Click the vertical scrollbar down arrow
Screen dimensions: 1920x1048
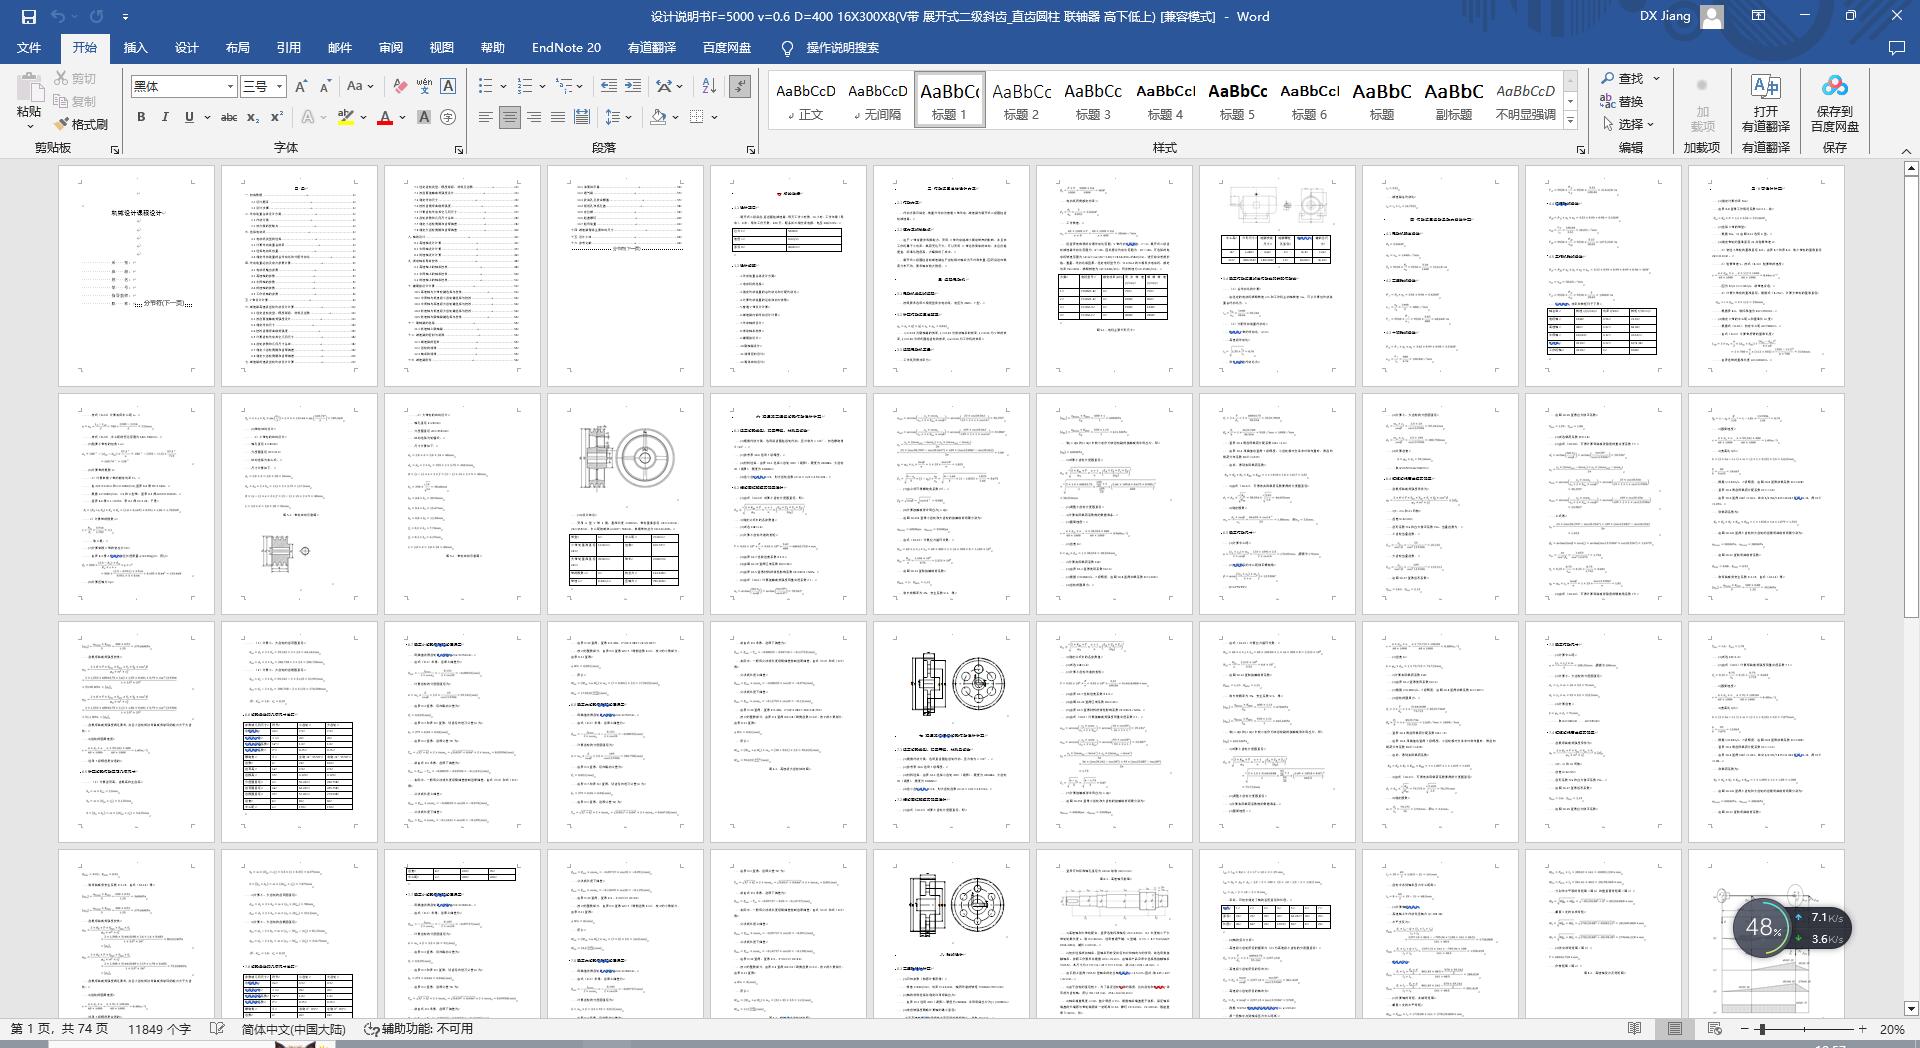(x=1910, y=1008)
